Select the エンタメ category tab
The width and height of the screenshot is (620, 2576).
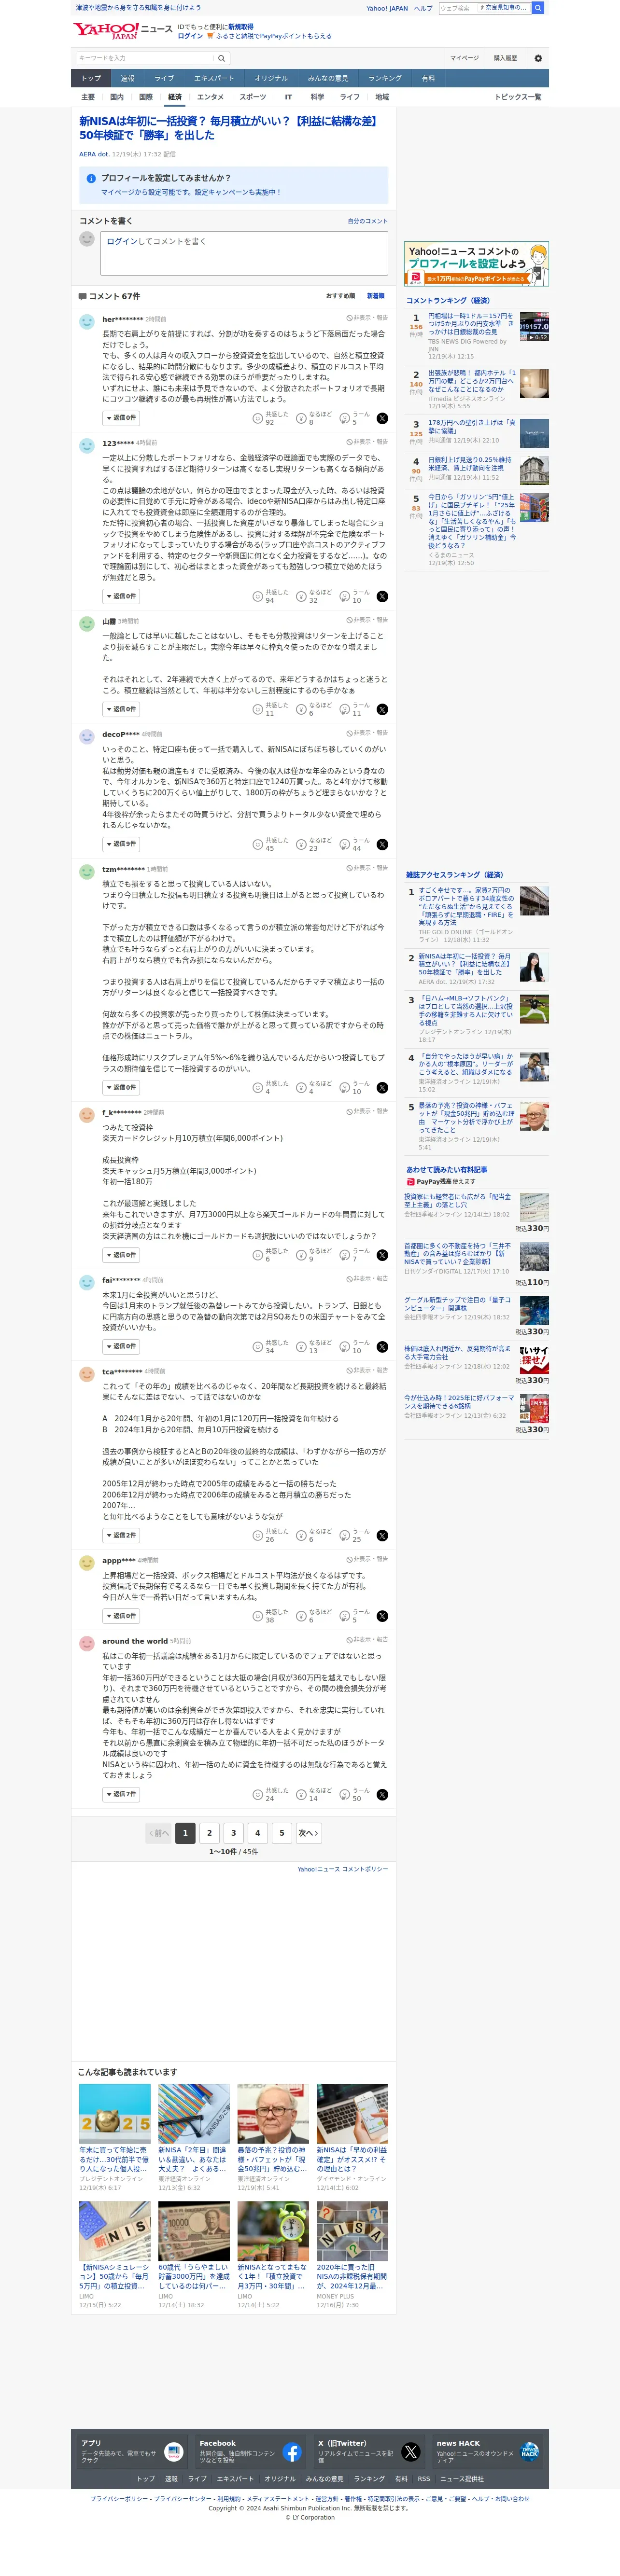click(x=210, y=97)
